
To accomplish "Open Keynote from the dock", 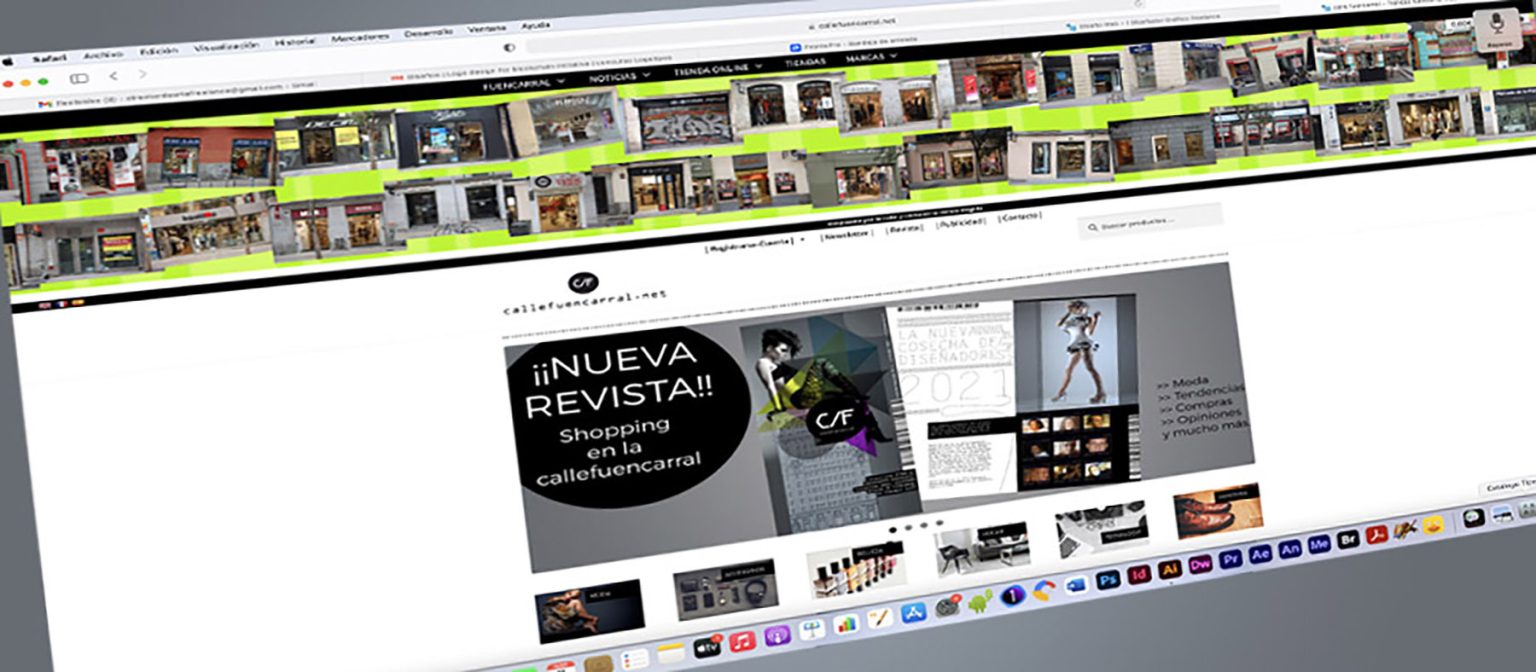I will point(811,629).
